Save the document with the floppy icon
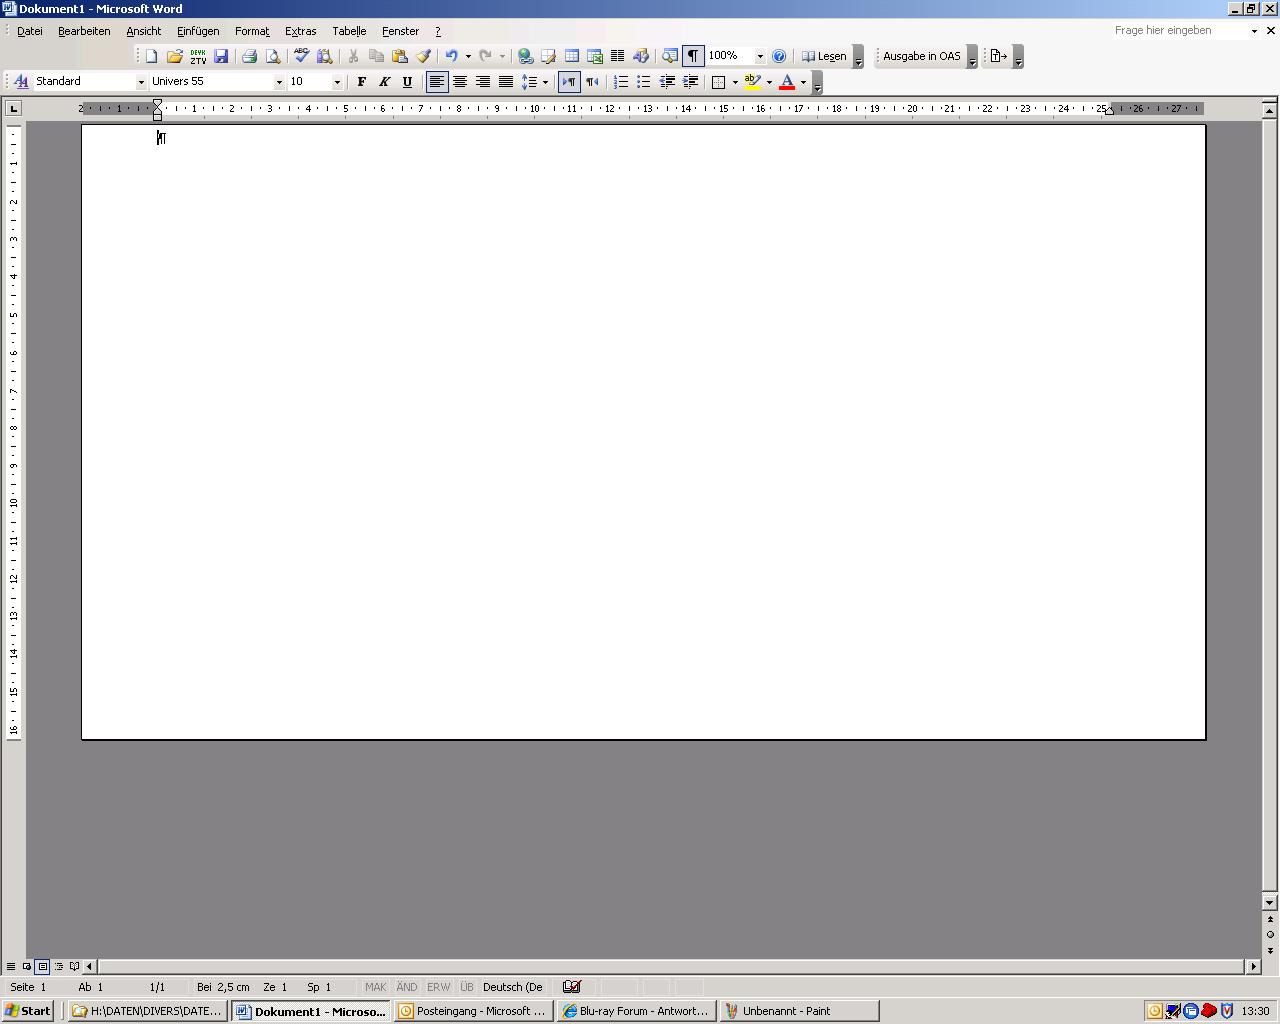 221,56
